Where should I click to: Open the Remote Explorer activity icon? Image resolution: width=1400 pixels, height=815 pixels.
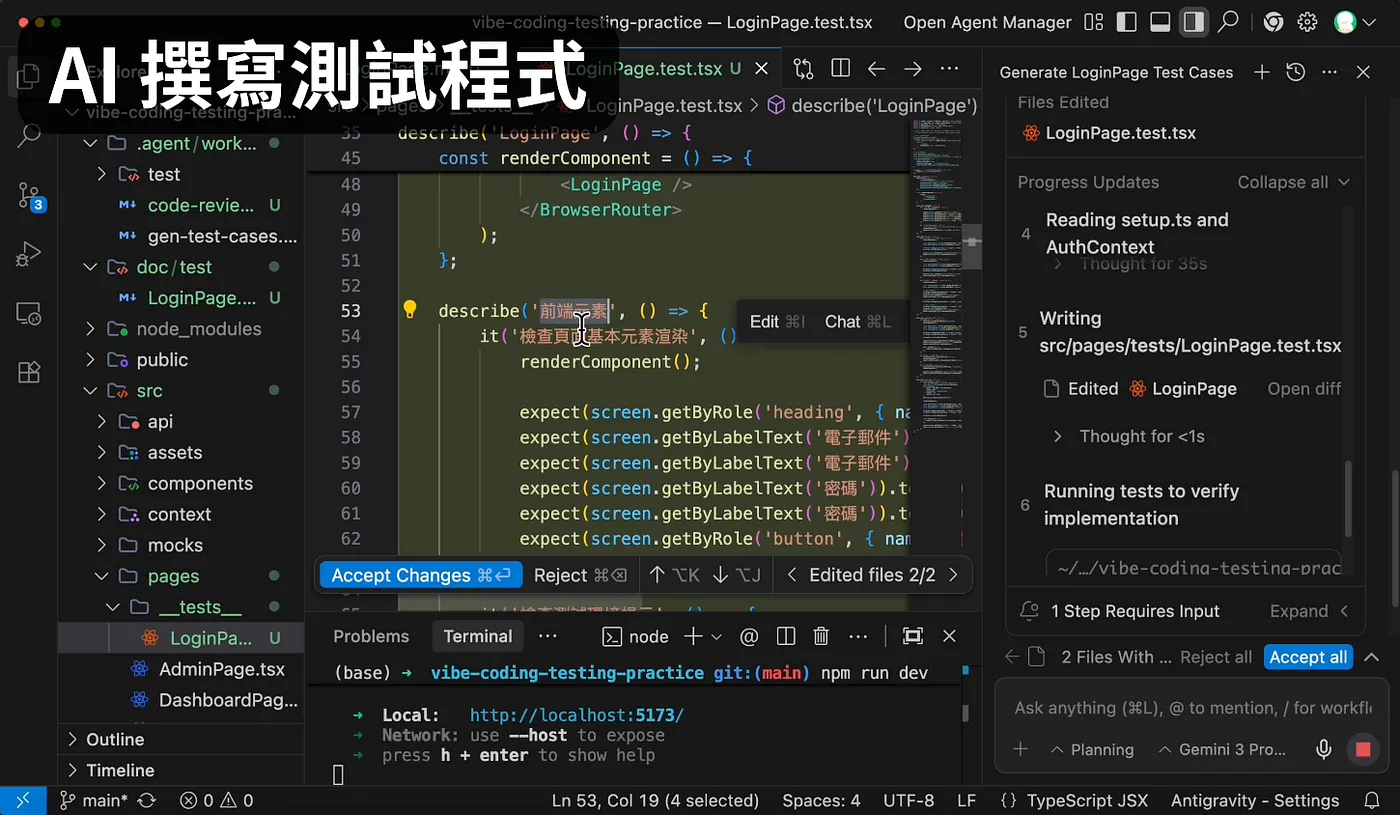(29, 314)
